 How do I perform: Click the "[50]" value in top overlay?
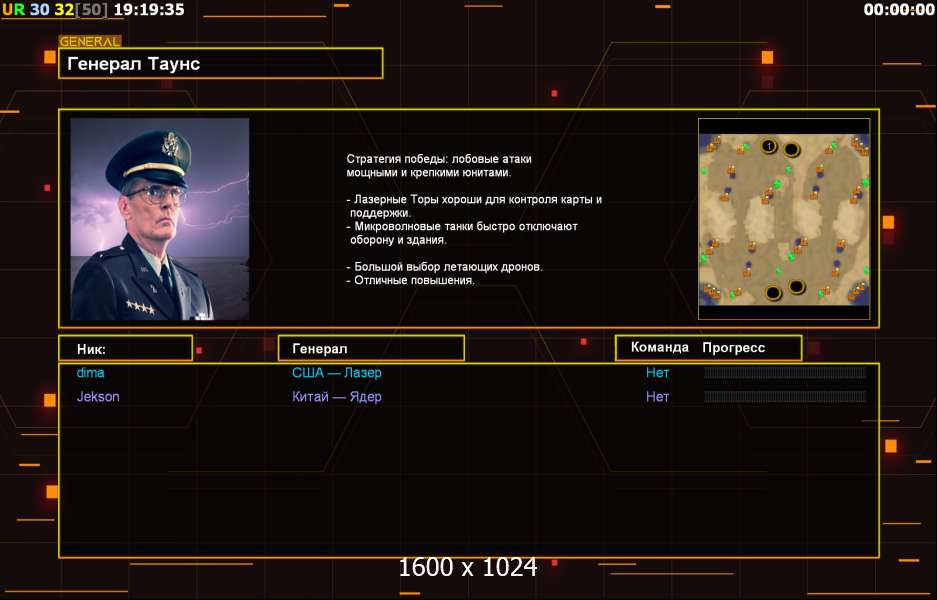tap(93, 10)
